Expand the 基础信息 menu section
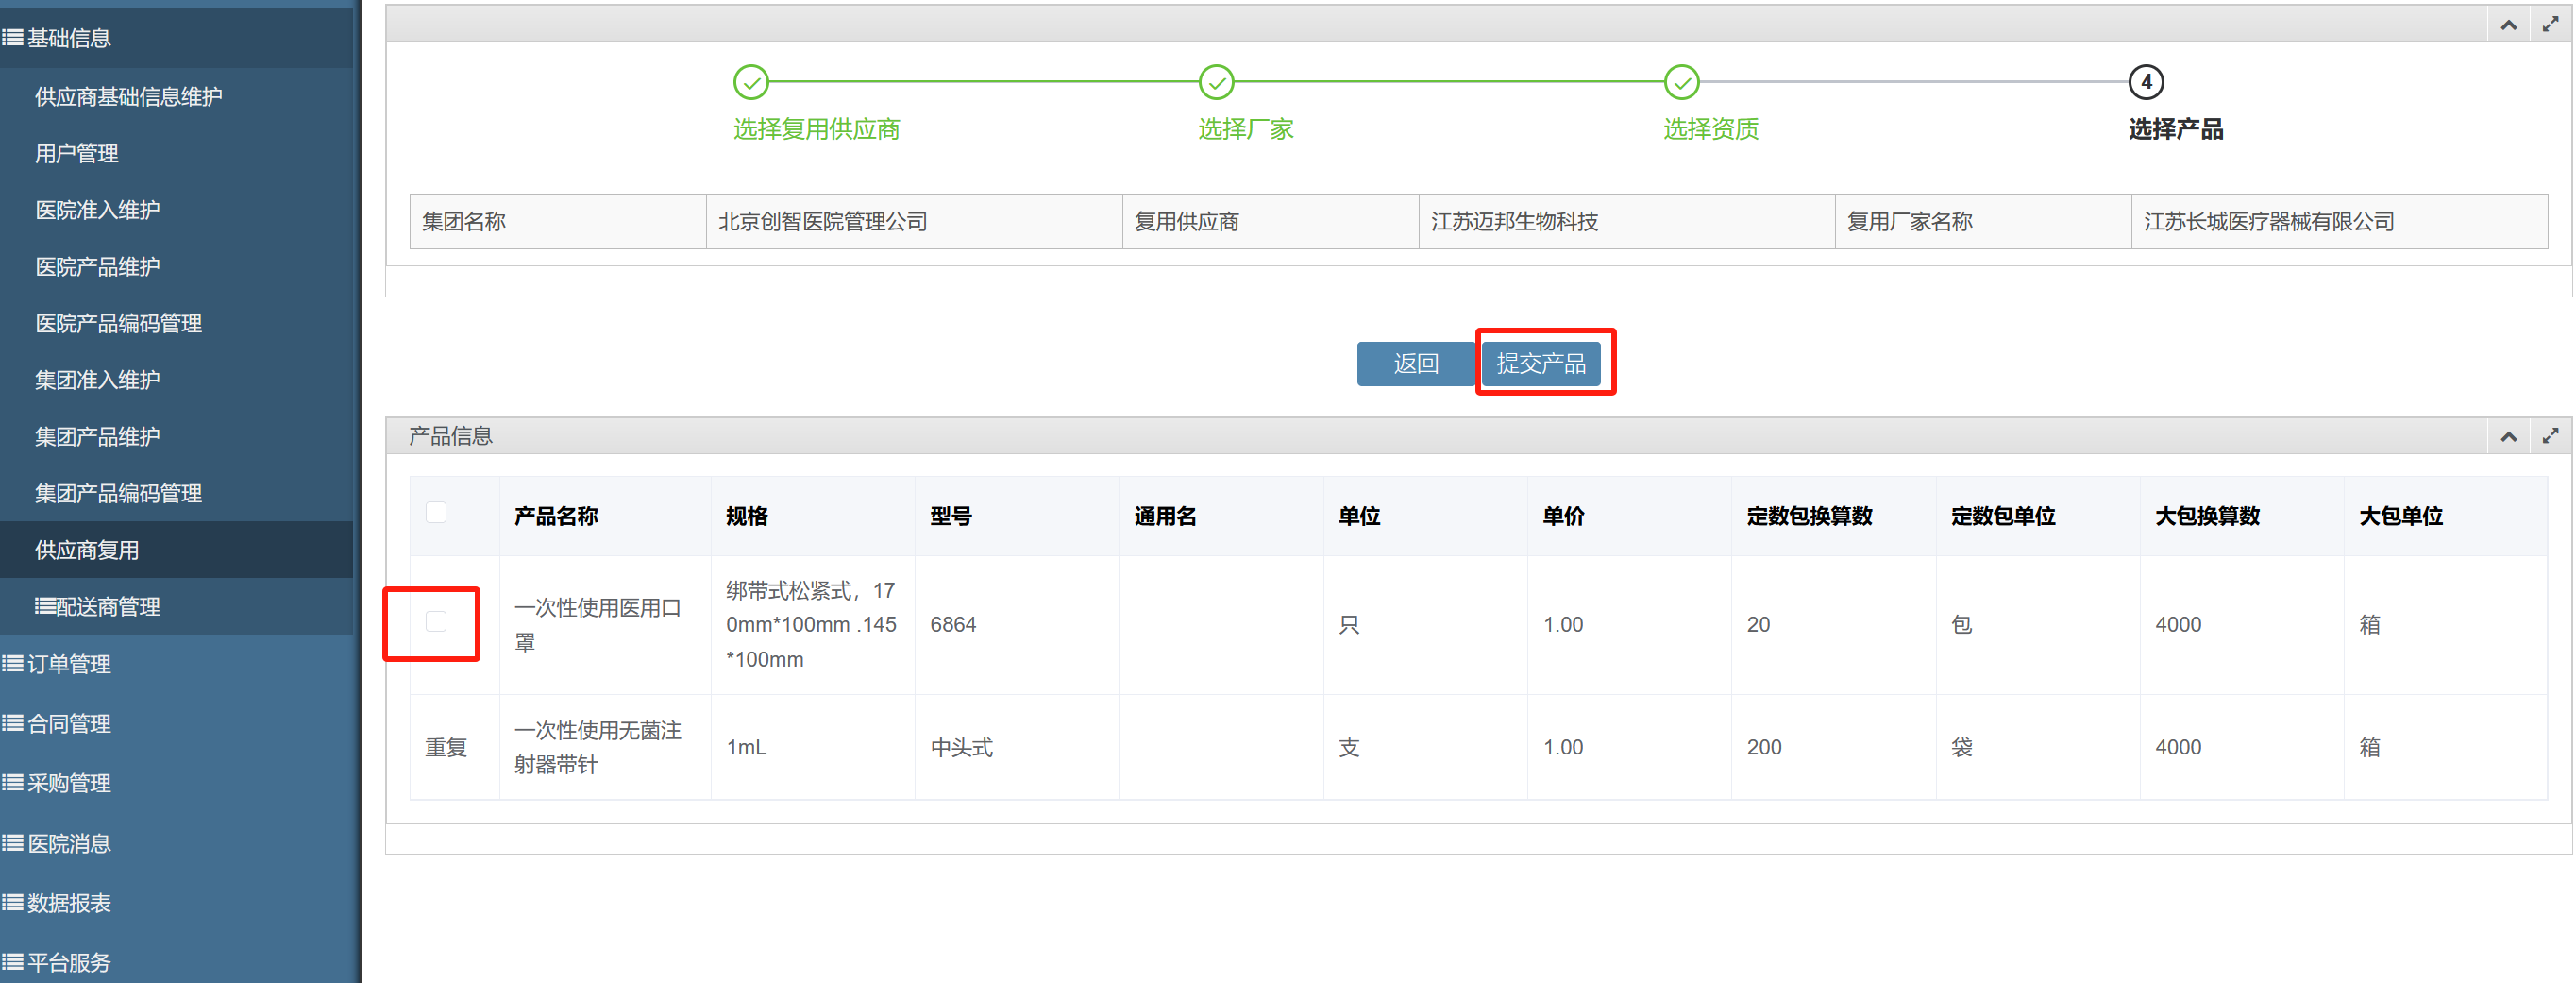 [176, 38]
